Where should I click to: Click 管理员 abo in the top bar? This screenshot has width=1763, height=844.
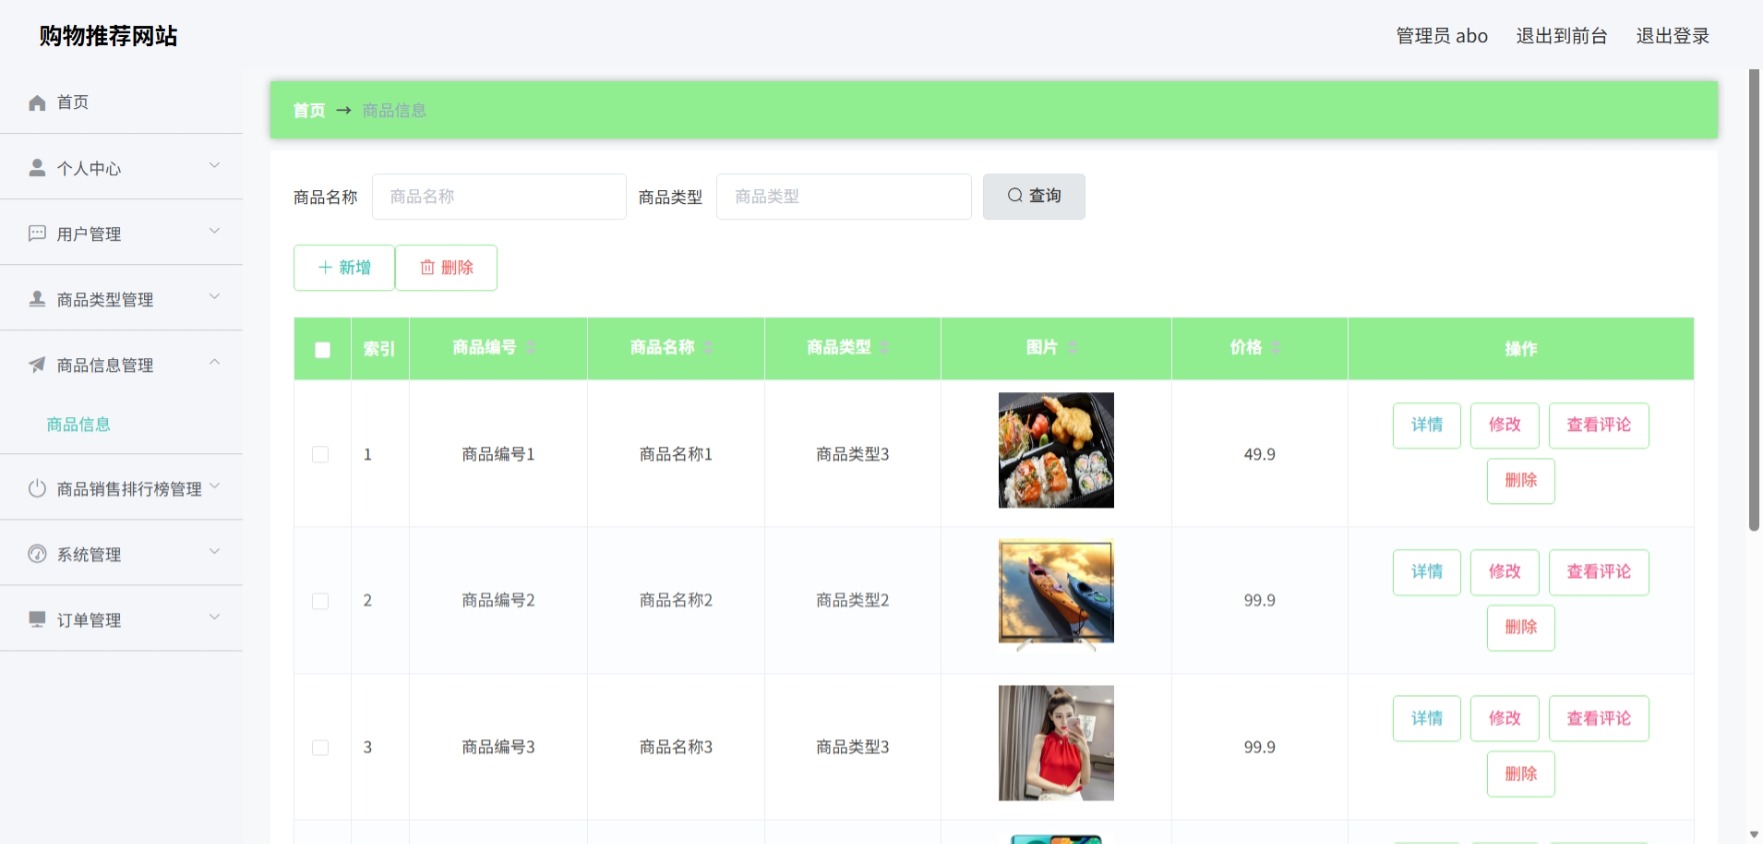[1441, 36]
